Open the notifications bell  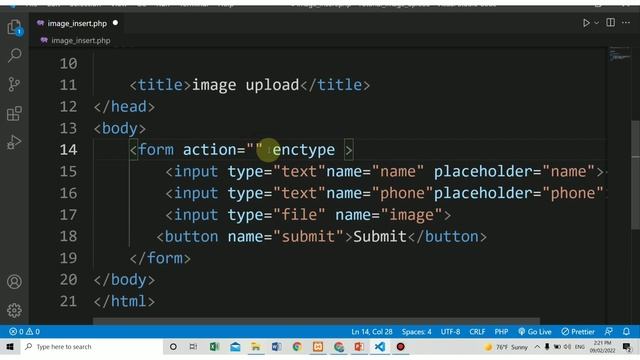click(x=626, y=331)
